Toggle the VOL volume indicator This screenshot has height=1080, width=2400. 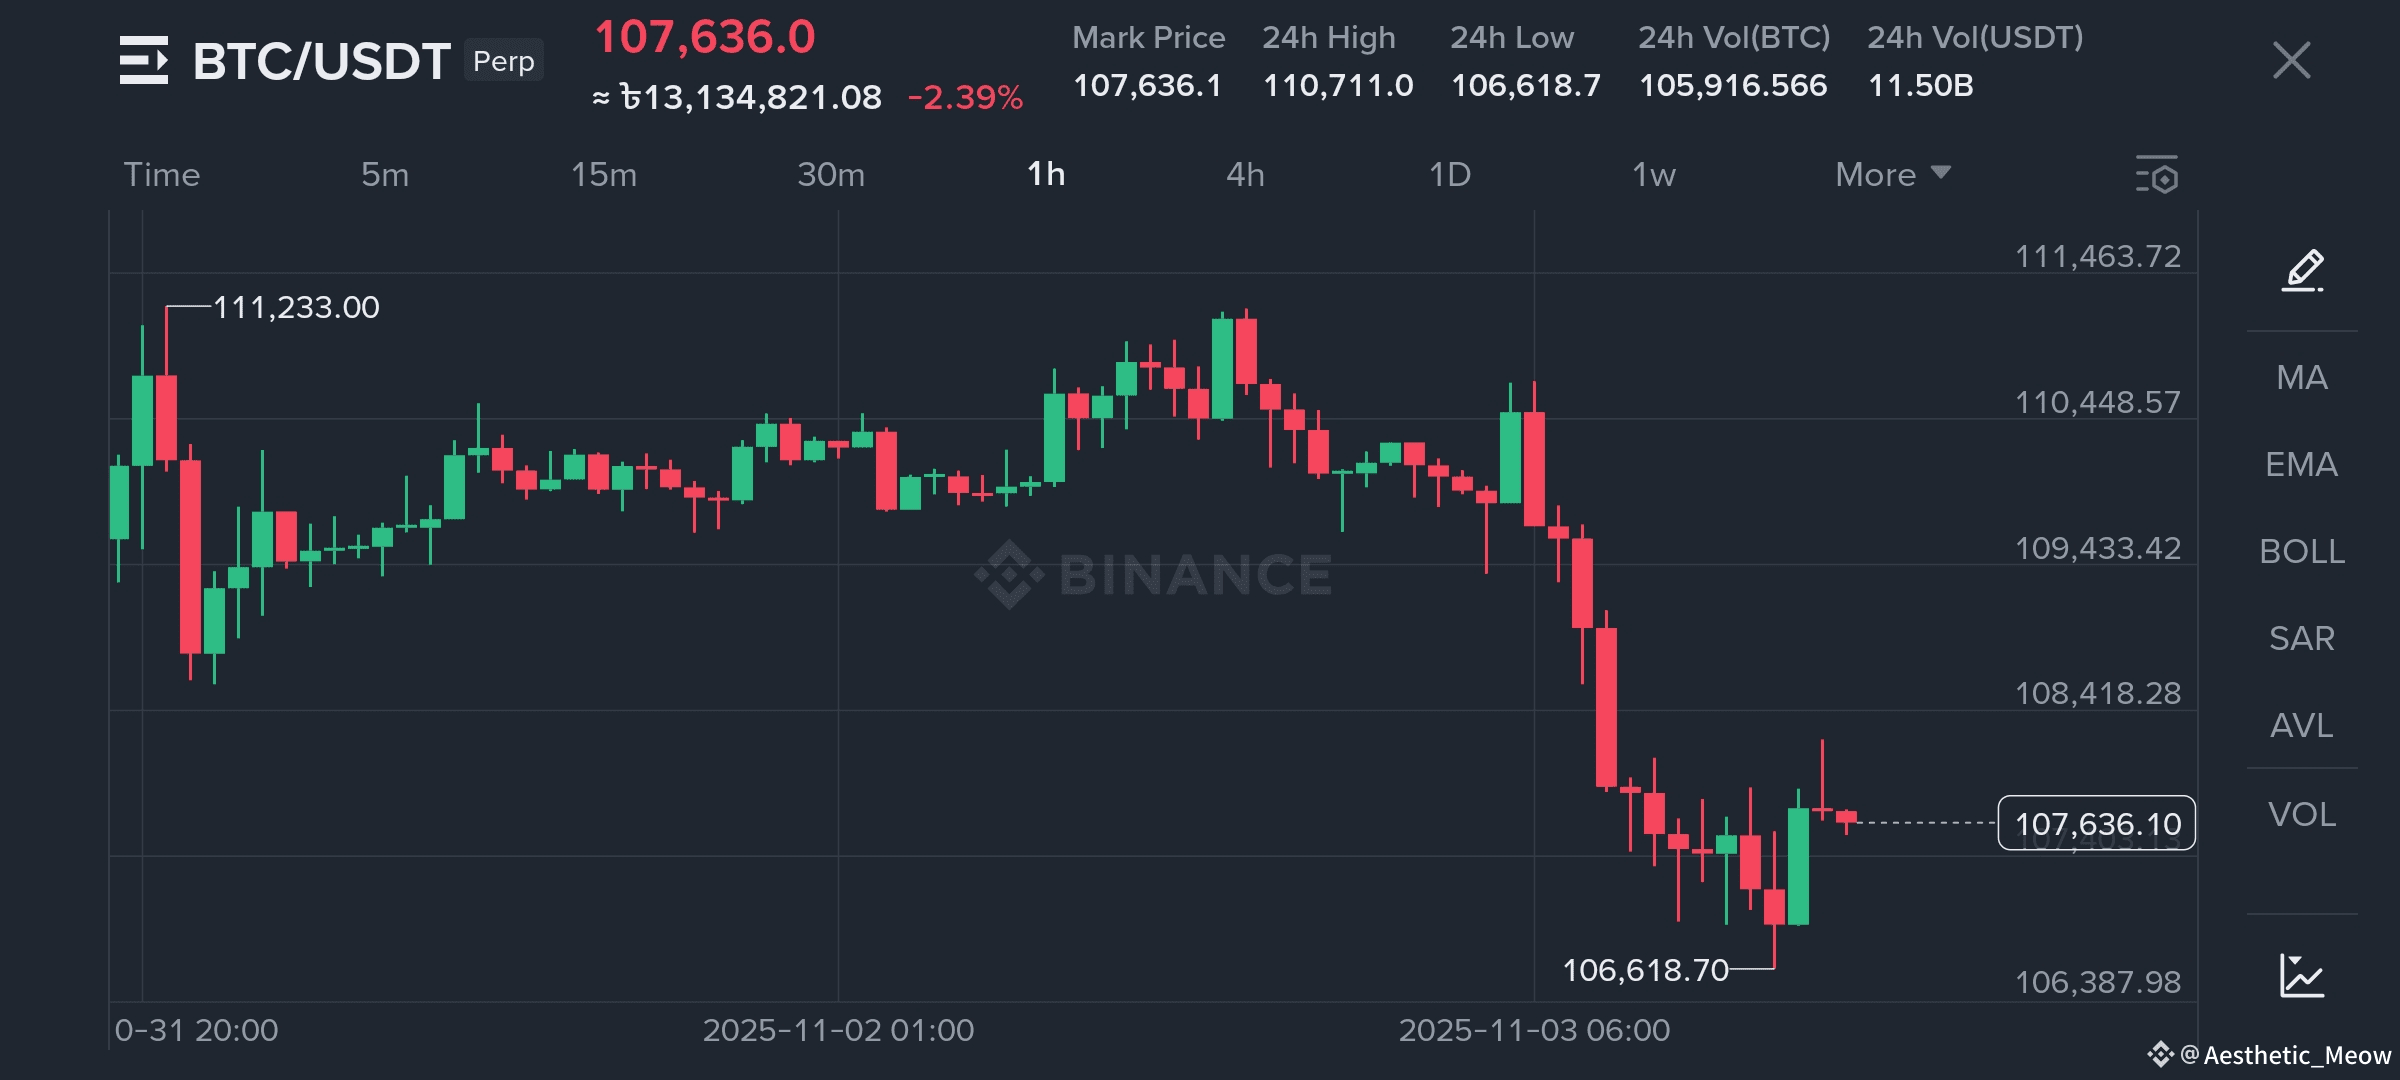pos(2301,814)
